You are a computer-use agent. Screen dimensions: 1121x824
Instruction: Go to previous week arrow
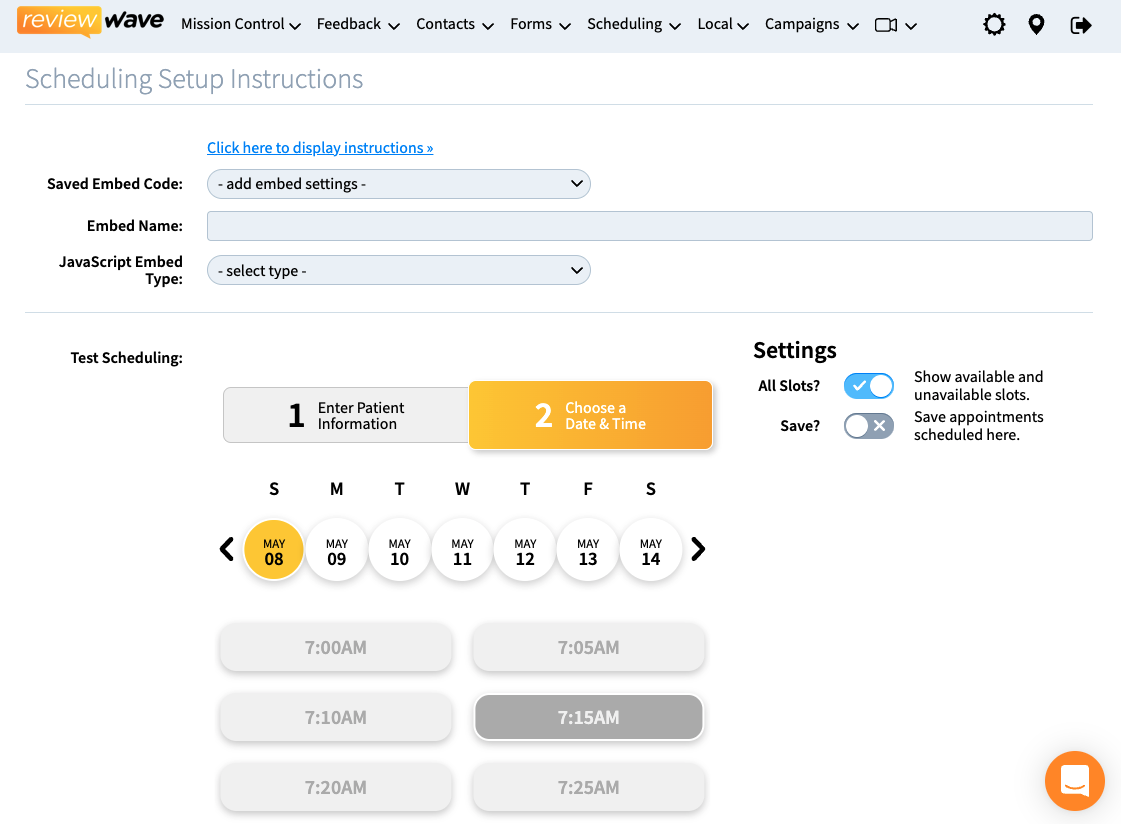point(227,549)
